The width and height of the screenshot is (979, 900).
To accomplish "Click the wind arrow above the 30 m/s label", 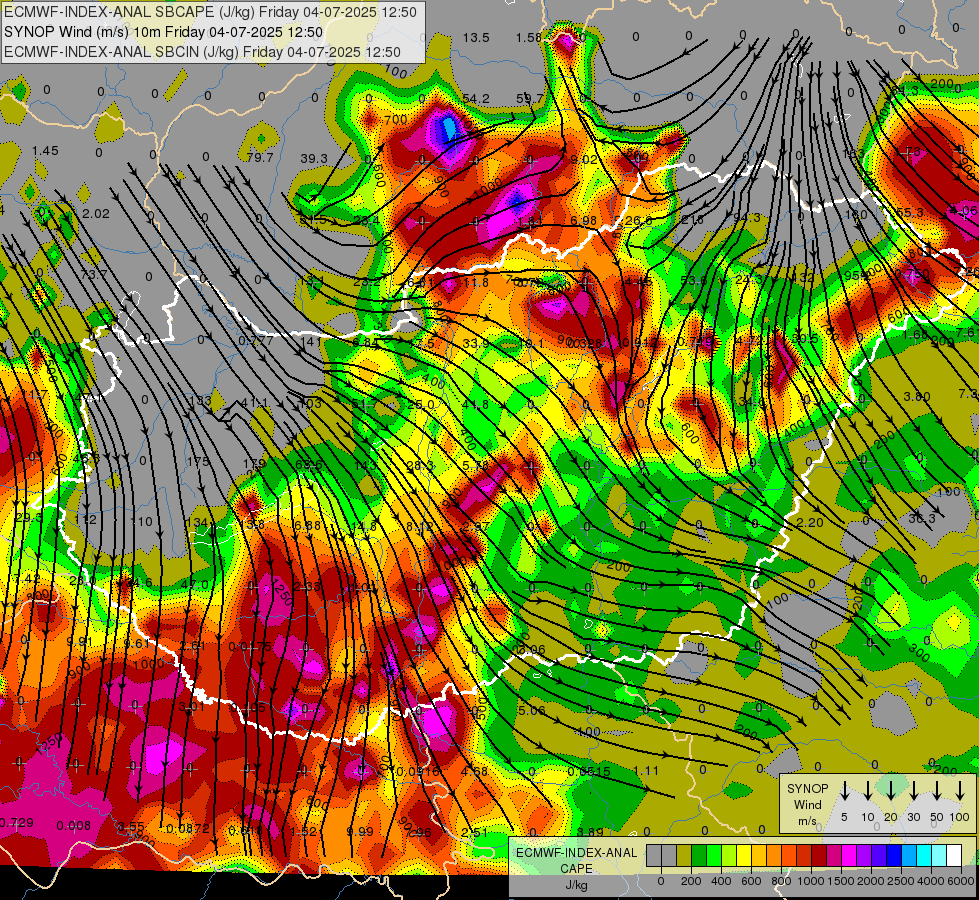I will [x=913, y=791].
